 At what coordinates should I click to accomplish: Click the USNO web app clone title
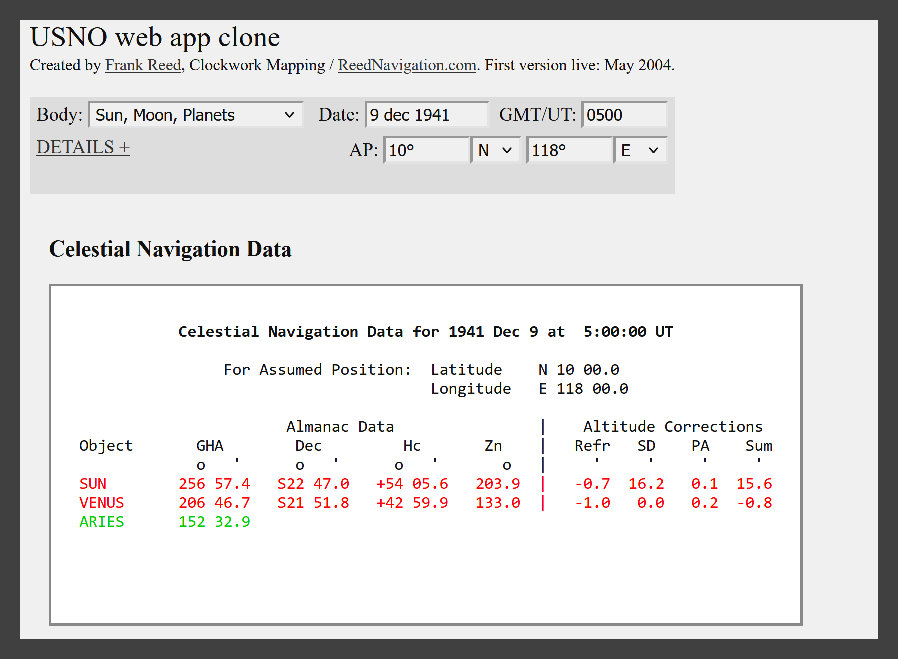(155, 38)
